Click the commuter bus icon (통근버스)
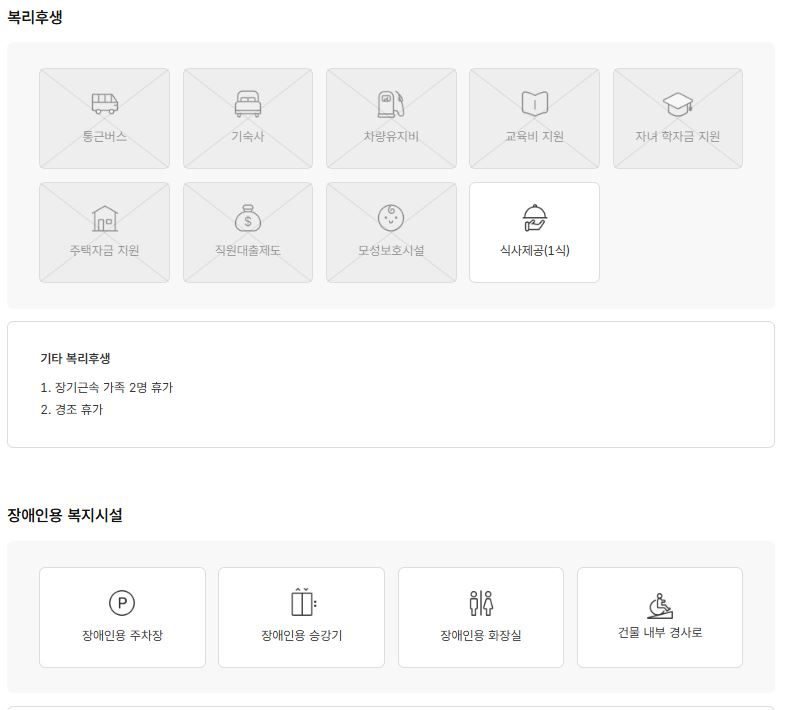 pos(104,103)
